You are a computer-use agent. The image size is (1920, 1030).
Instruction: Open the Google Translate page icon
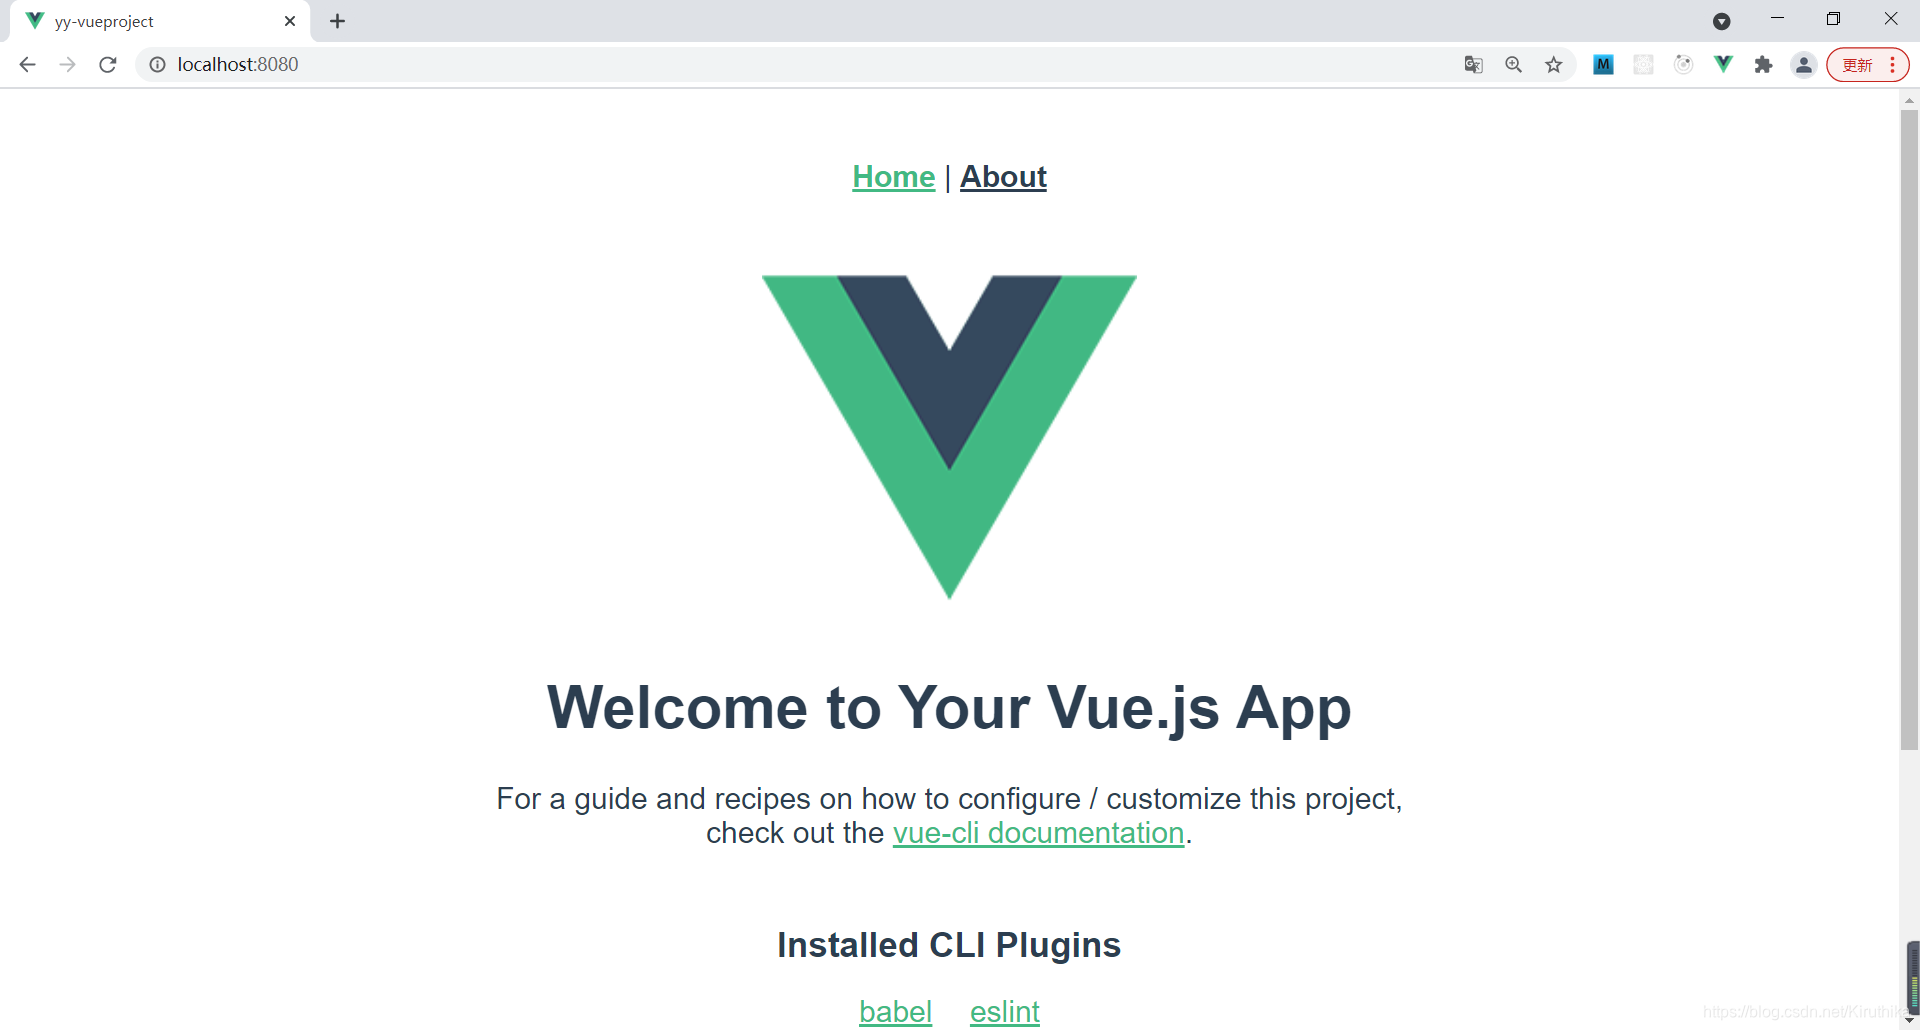click(1473, 65)
